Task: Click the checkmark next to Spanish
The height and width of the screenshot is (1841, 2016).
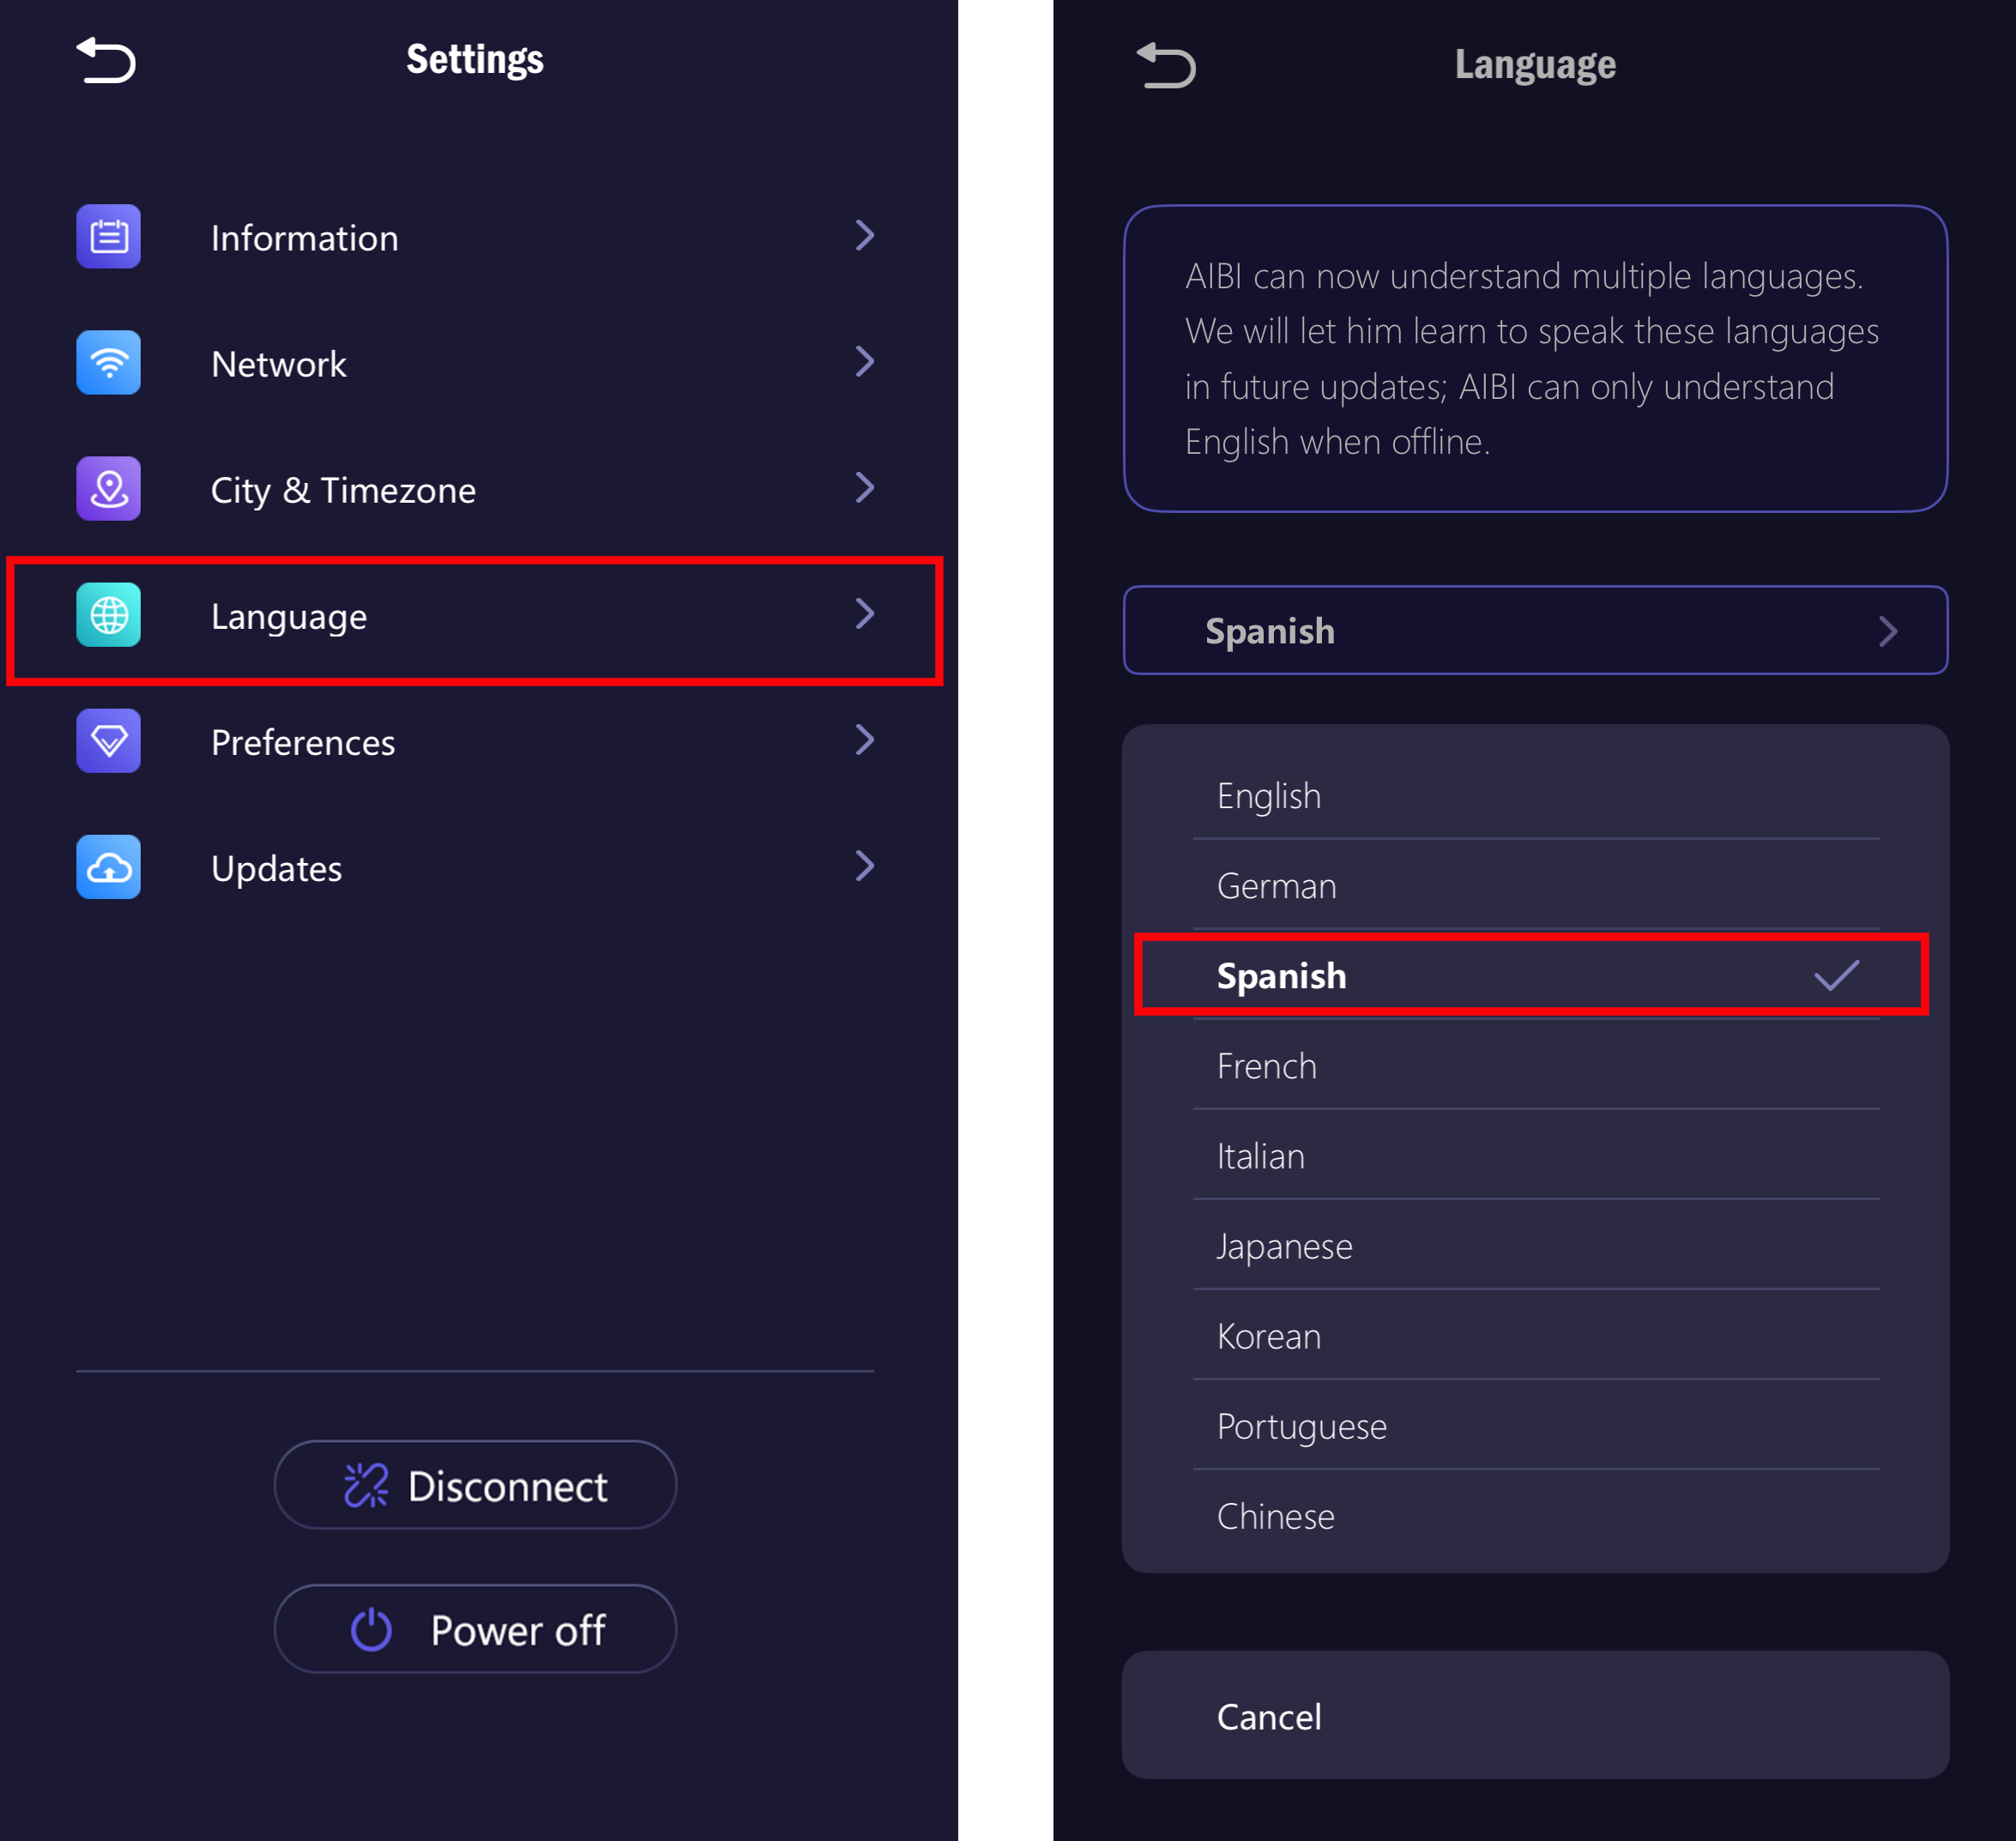Action: tap(1836, 975)
